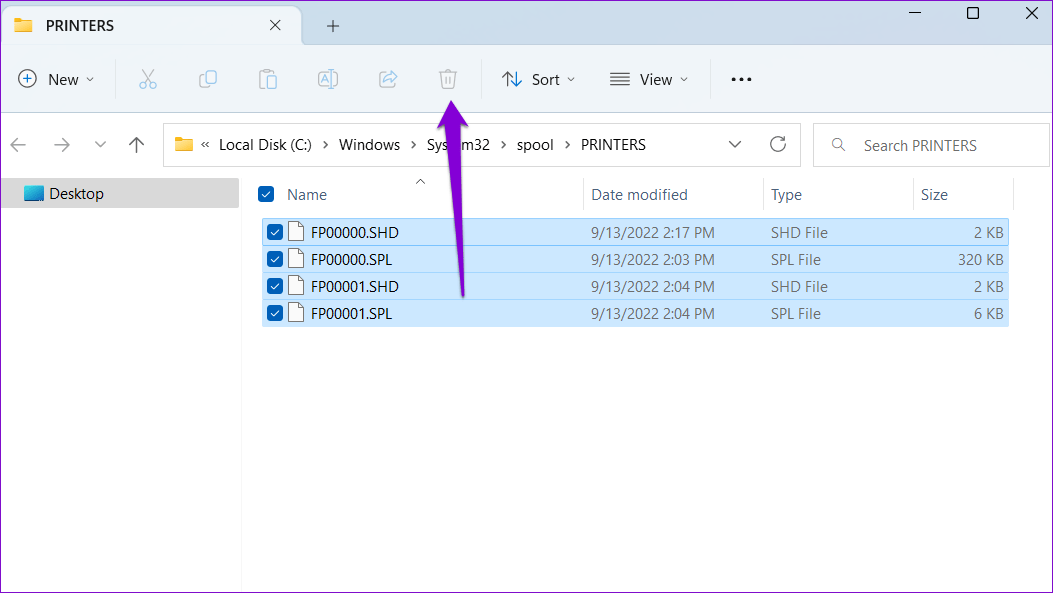Uncheck the FP00001.SPL file checkbox
This screenshot has width=1053, height=593.
(274, 312)
